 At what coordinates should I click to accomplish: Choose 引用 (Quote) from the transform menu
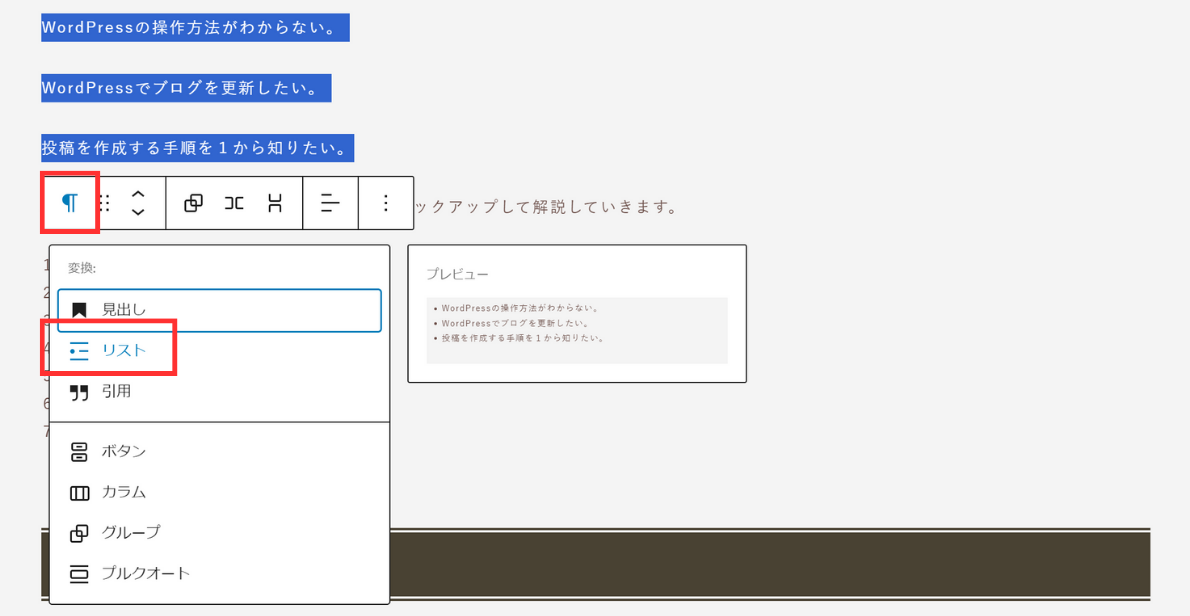(x=116, y=391)
